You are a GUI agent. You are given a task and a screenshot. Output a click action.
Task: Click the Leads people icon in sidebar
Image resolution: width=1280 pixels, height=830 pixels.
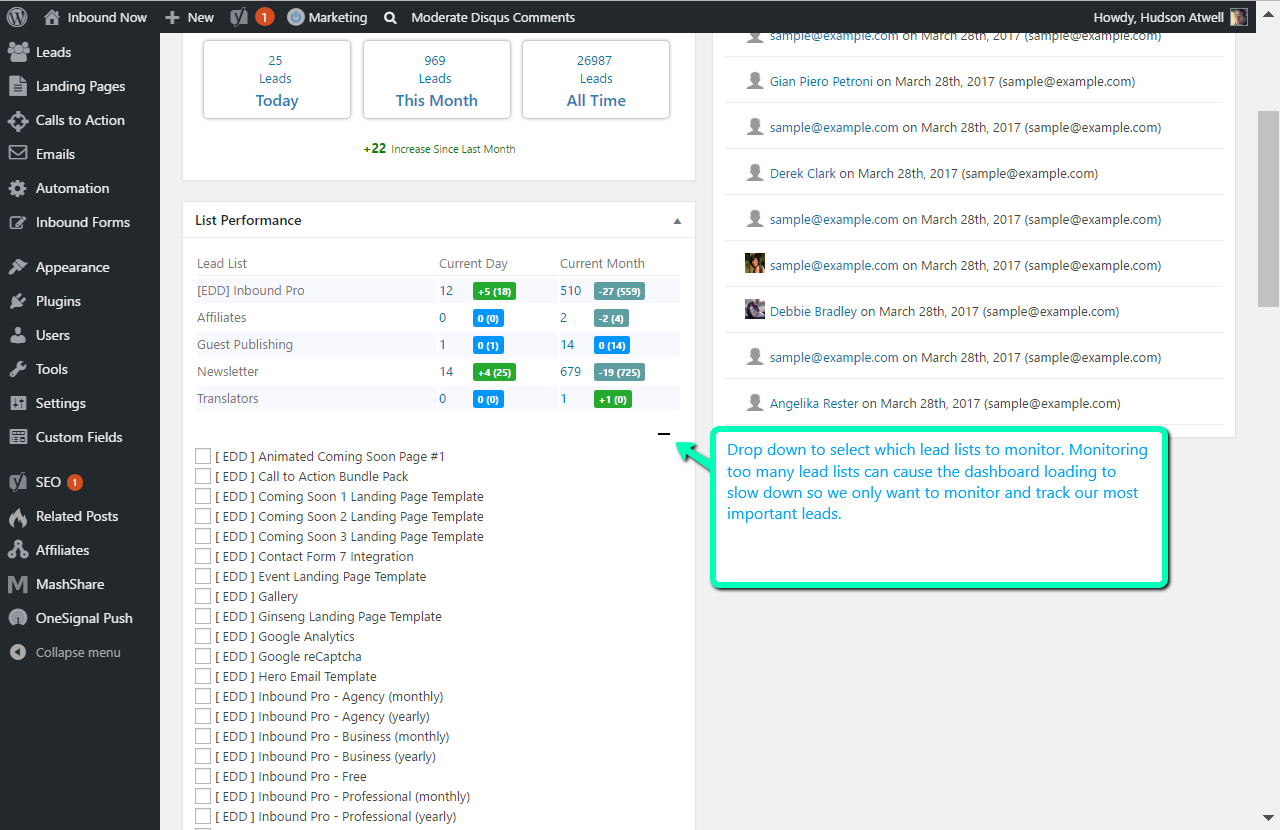18,52
